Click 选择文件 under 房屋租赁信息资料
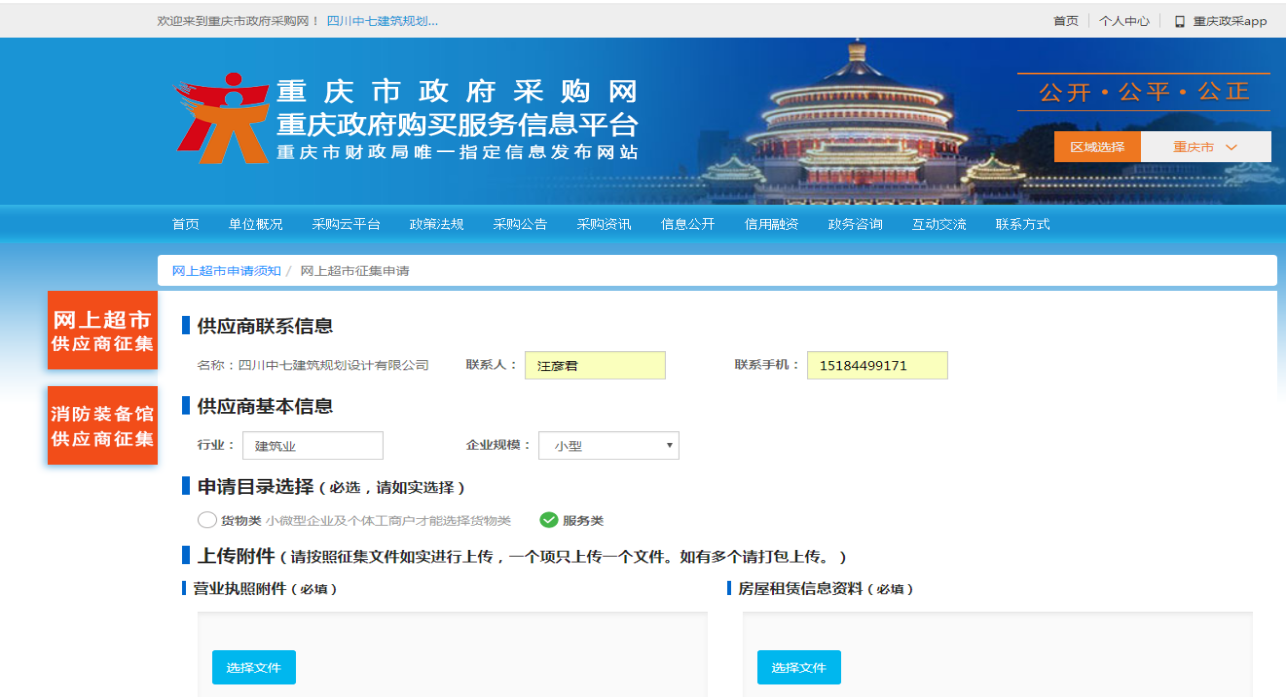Viewport: 1286px width, 697px height. (799, 667)
